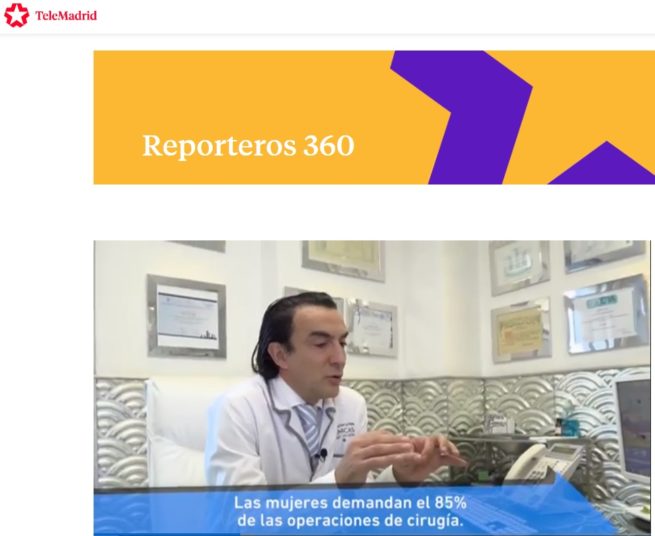The height and width of the screenshot is (536, 655).
Task: Click the framed certificate left of the doctor
Action: pyautogui.click(x=187, y=317)
